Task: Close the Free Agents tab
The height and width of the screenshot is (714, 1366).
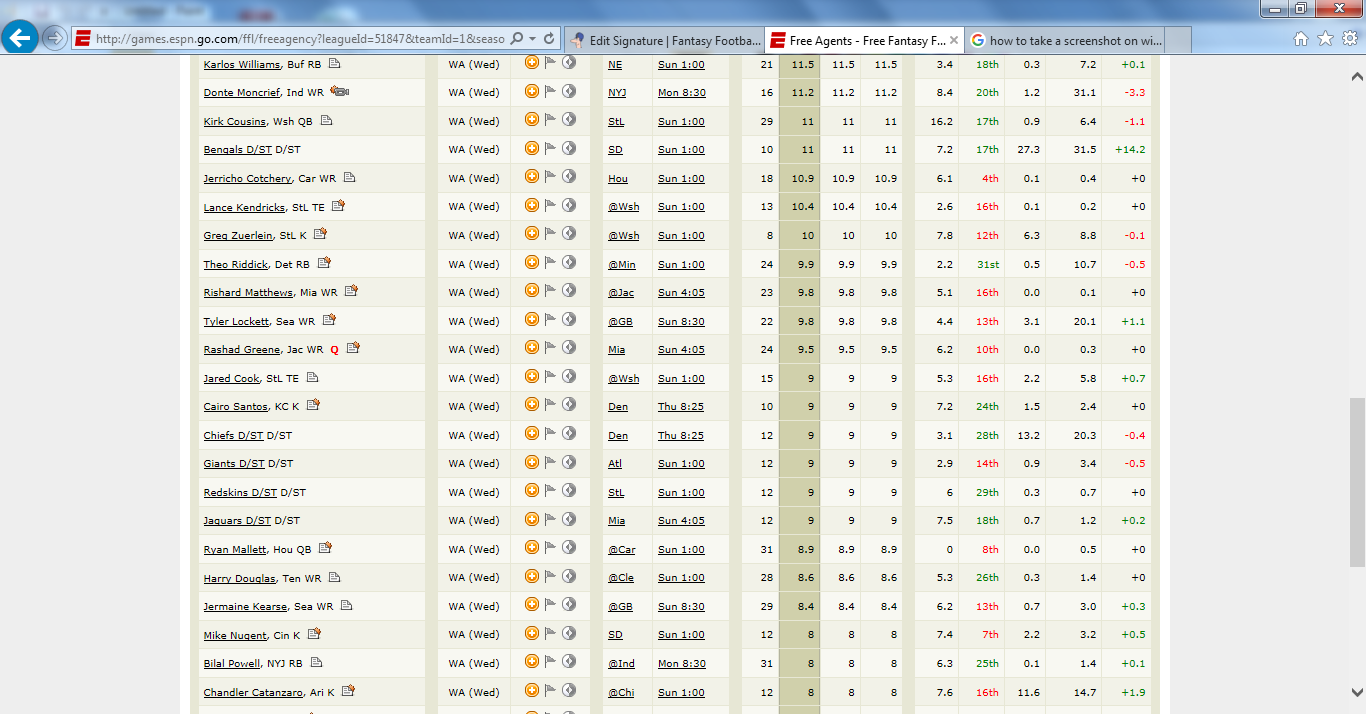Action: click(954, 40)
